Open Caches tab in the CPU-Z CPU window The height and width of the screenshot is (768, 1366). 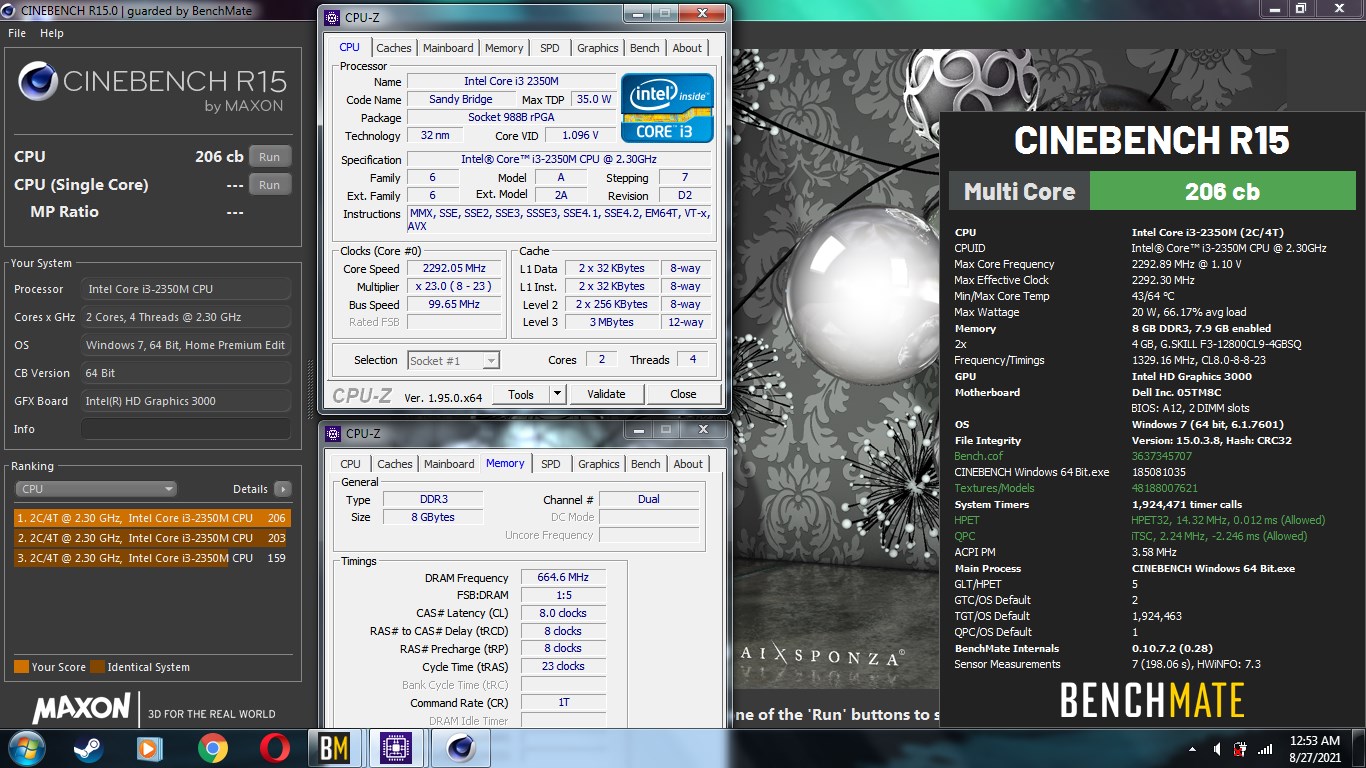click(394, 48)
